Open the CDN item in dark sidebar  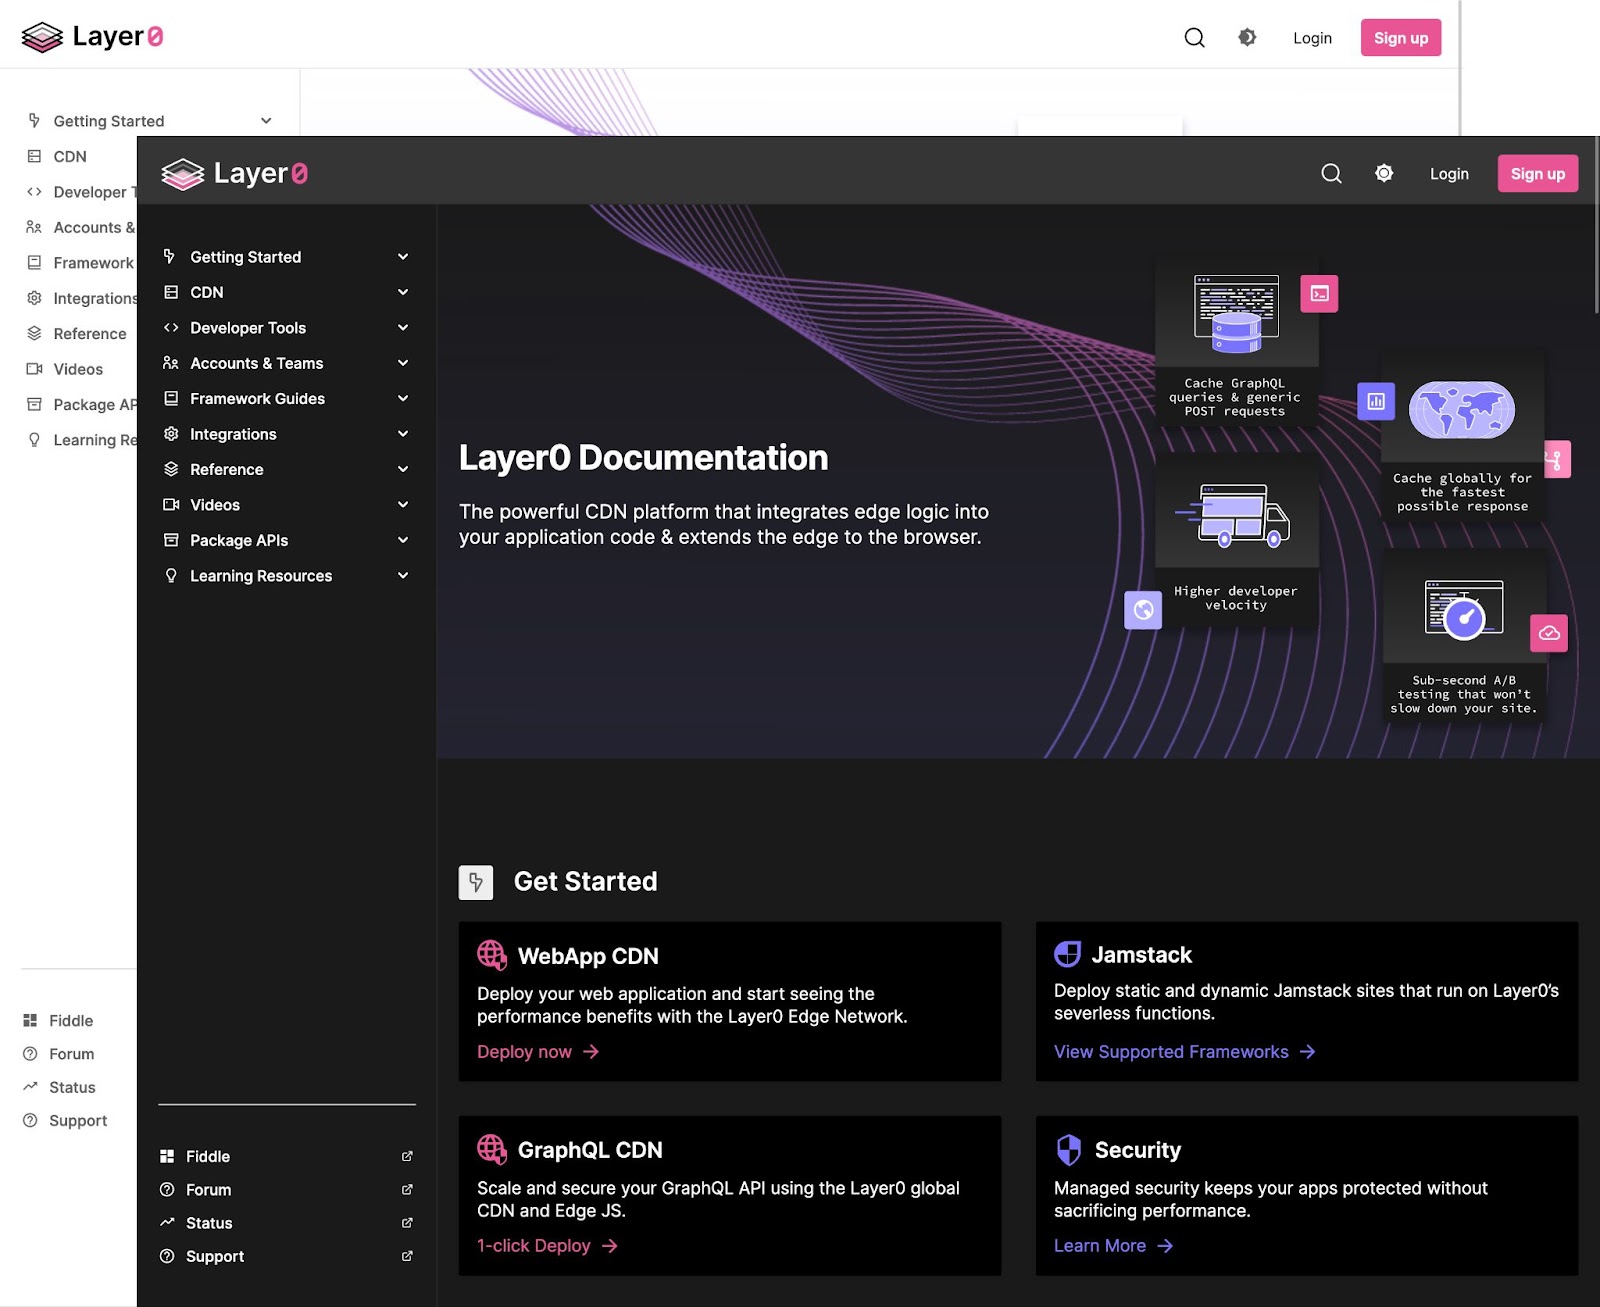(x=207, y=292)
